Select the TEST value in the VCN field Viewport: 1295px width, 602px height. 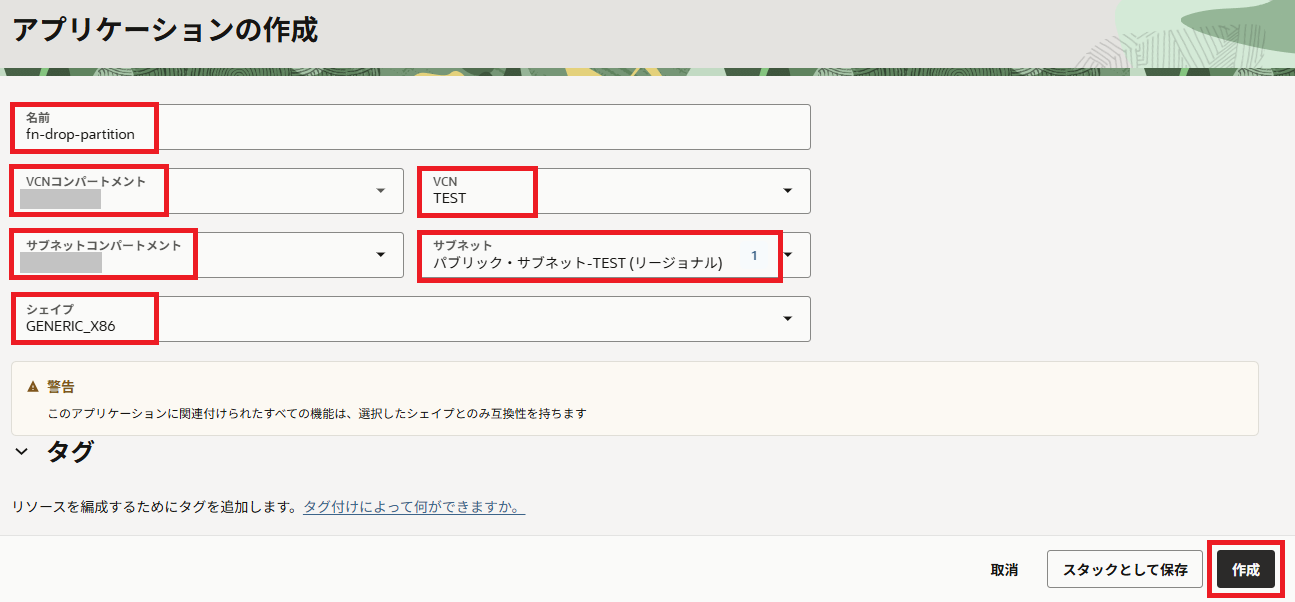[x=450, y=198]
